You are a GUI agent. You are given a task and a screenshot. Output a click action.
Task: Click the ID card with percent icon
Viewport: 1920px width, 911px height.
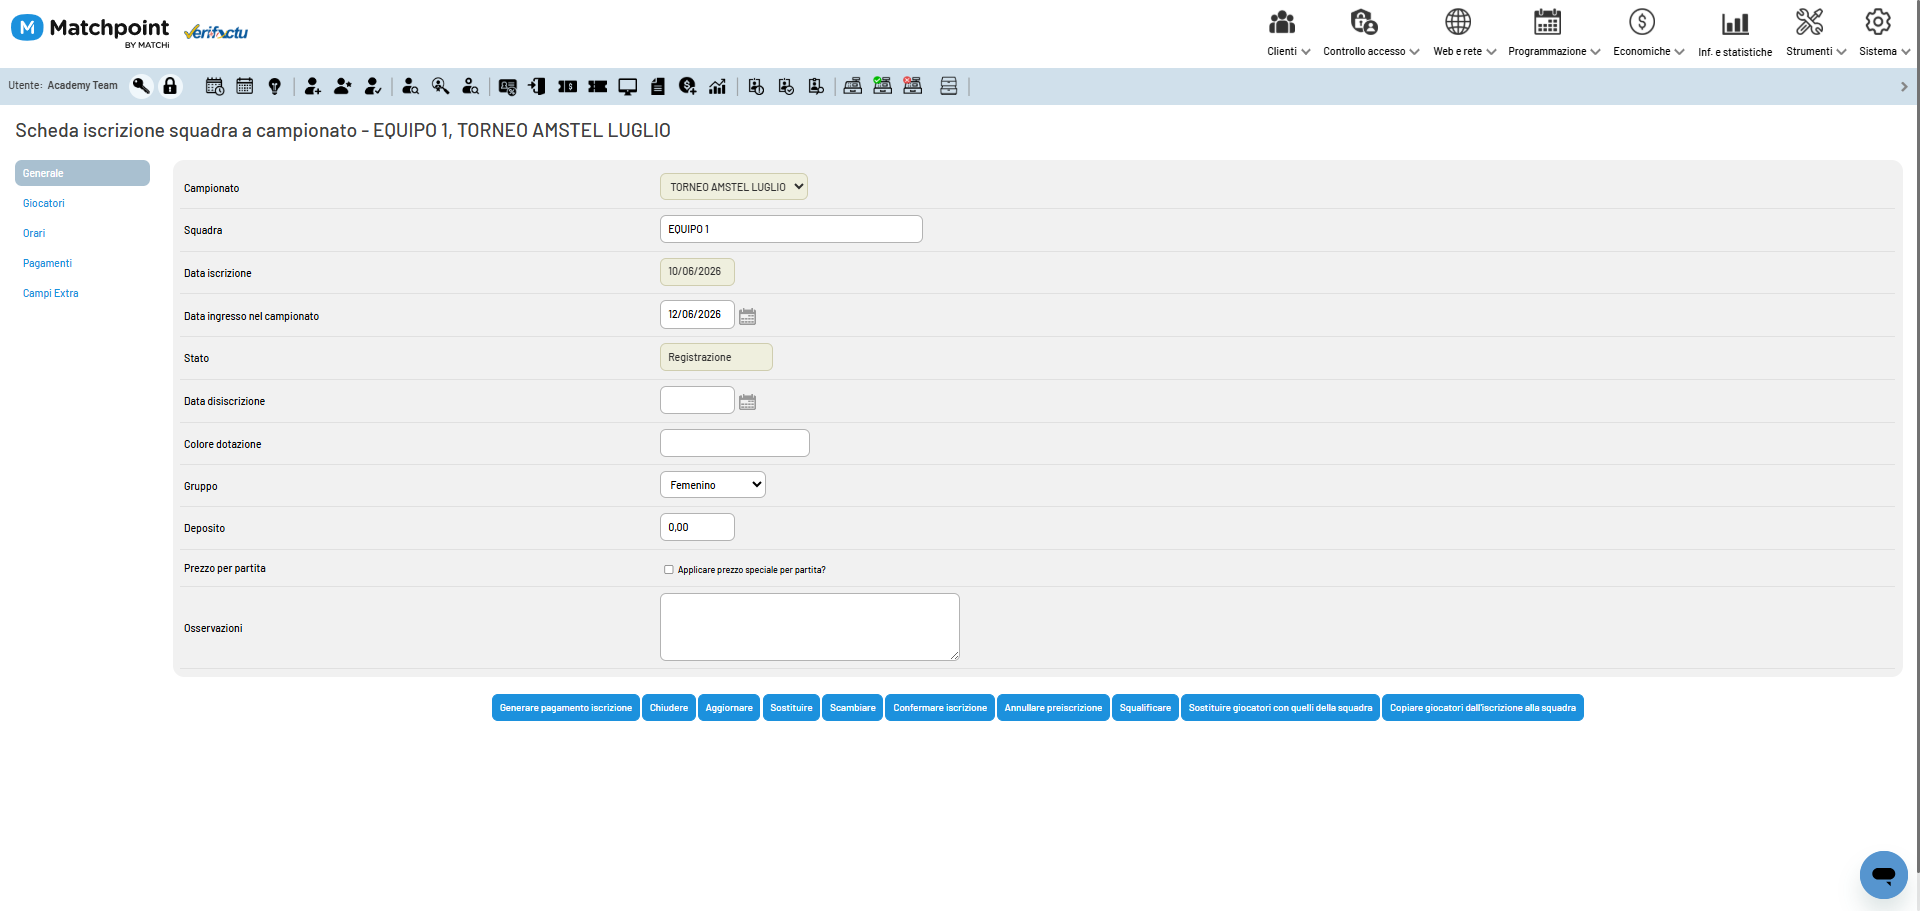pos(508,86)
